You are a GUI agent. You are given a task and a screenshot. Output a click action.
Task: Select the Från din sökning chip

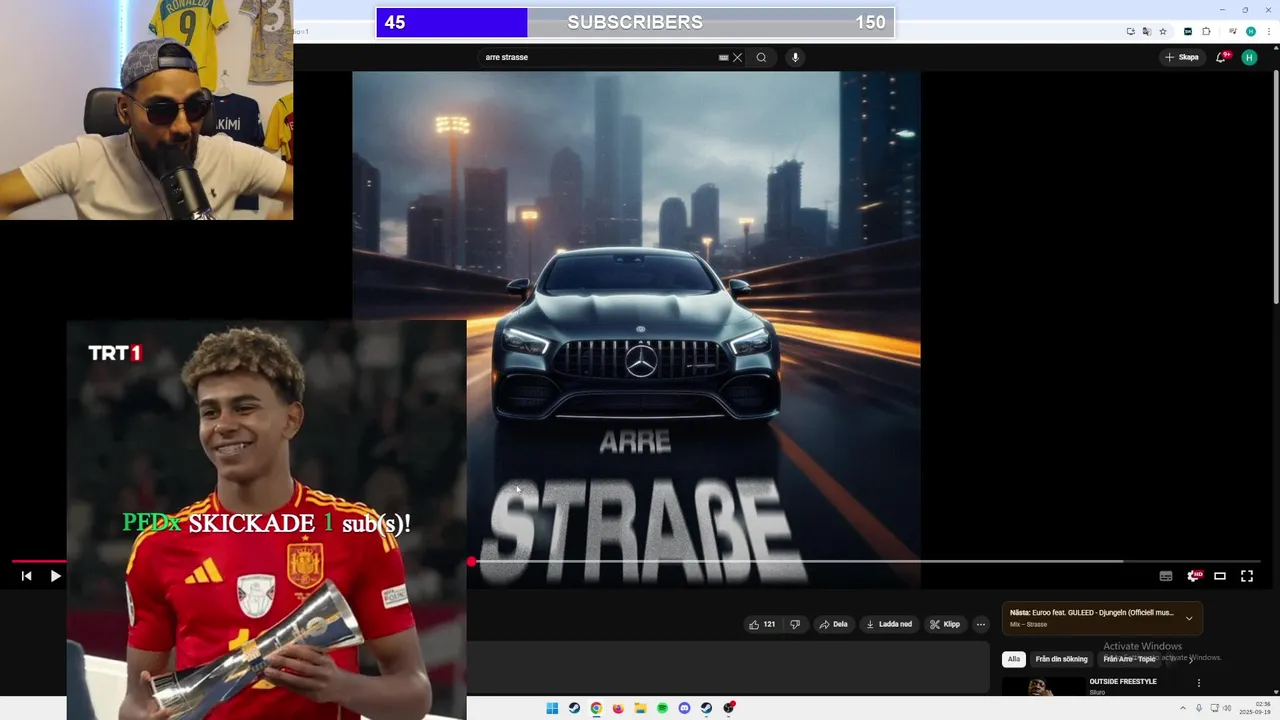pos(1061,659)
